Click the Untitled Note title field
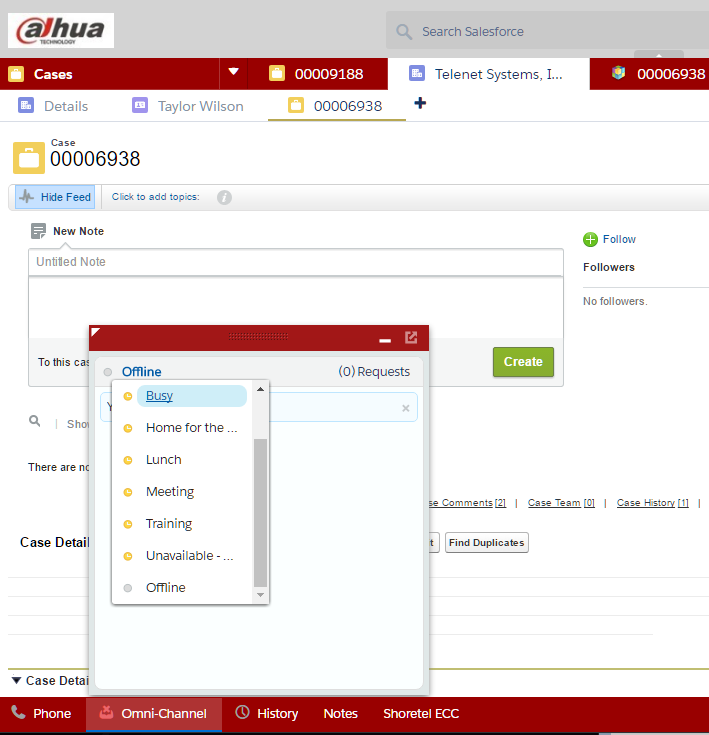 coord(296,262)
